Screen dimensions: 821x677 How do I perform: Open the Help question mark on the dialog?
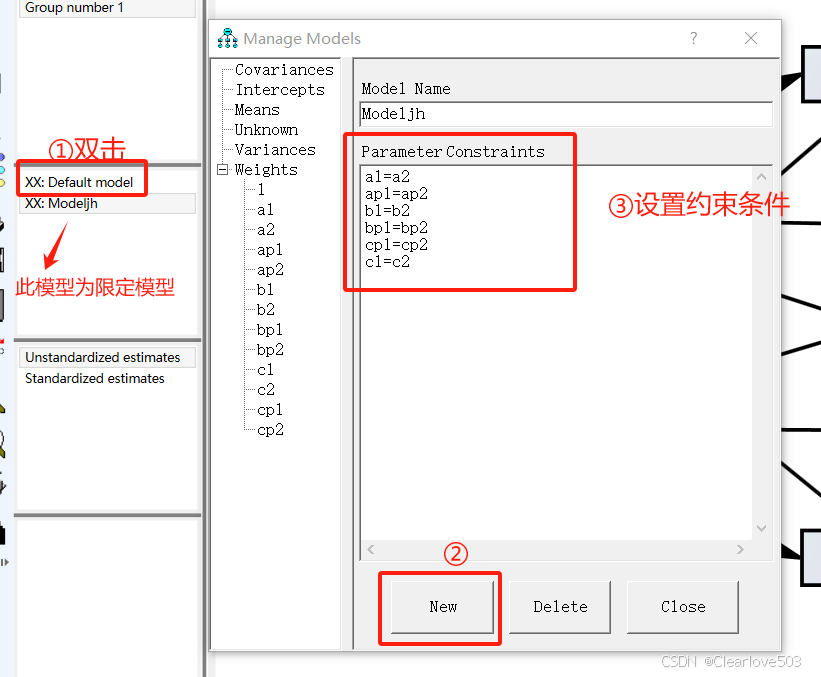693,38
